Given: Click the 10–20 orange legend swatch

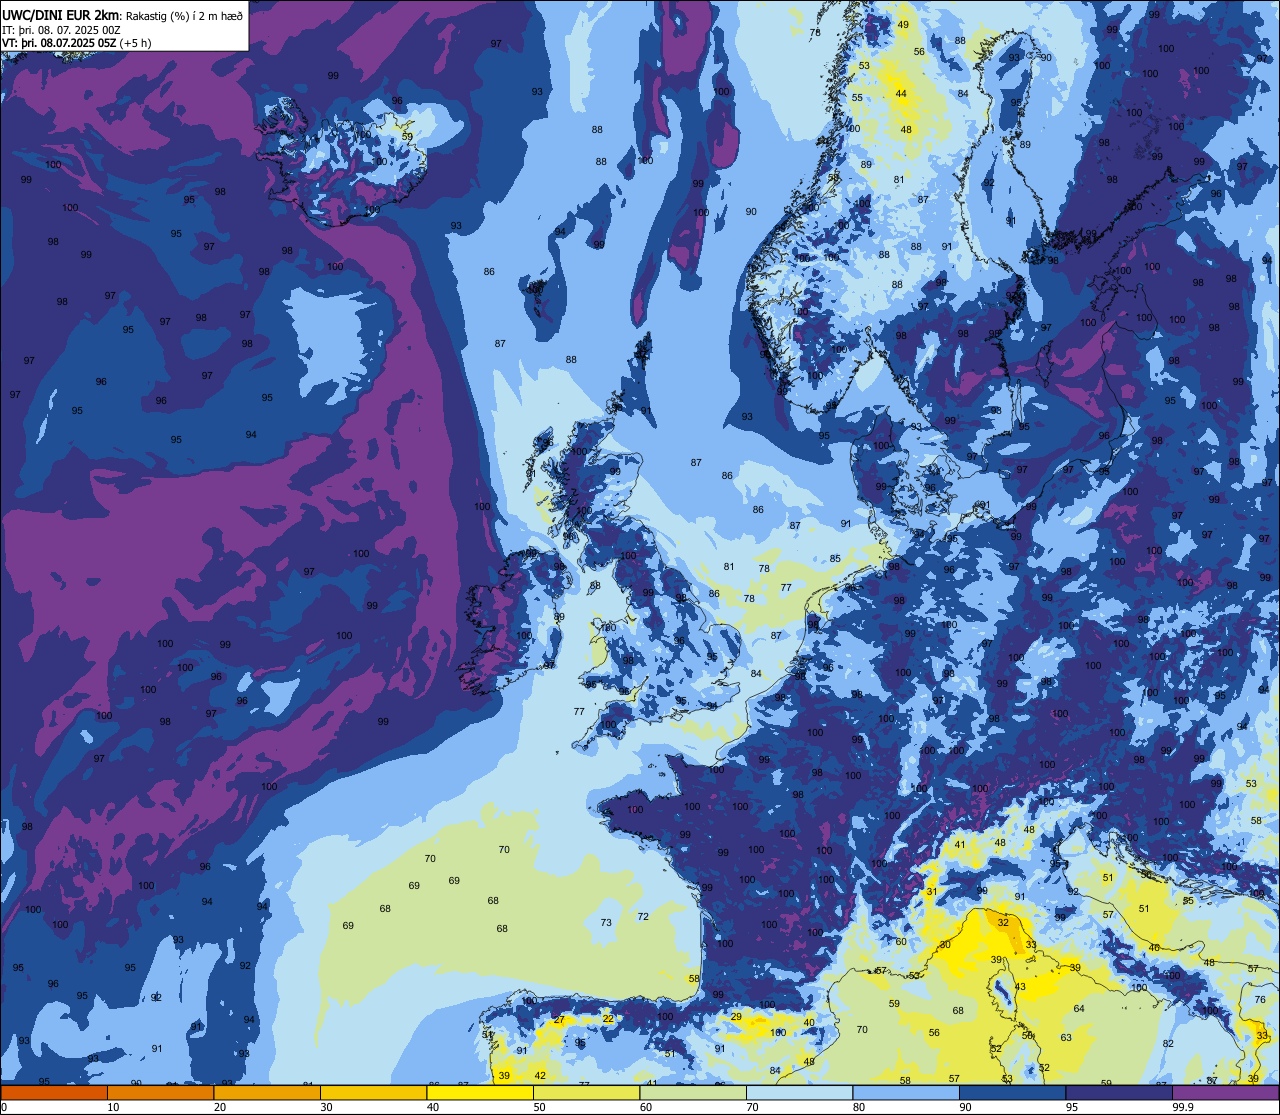Looking at the screenshot, I should pyautogui.click(x=160, y=1093).
